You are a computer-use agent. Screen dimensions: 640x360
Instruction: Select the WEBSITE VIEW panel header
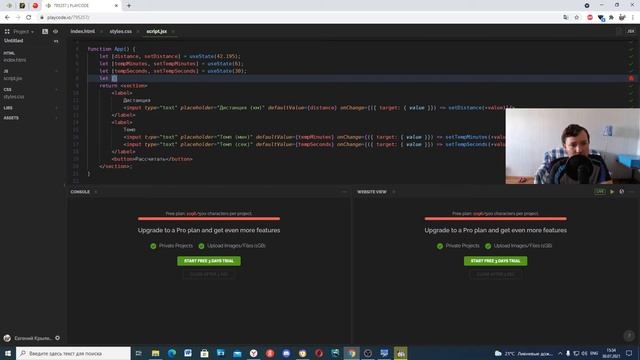(x=371, y=192)
